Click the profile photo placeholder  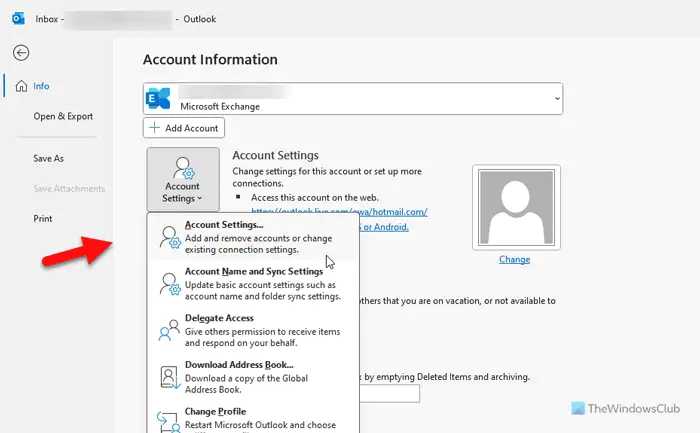coord(516,207)
